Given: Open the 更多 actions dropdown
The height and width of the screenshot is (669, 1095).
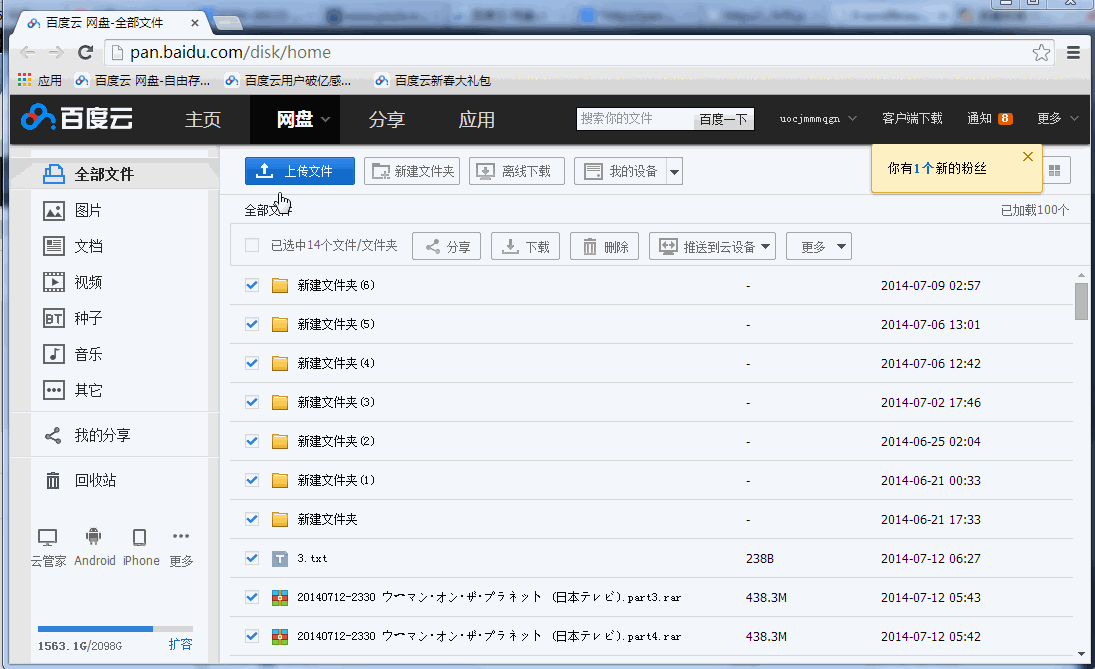Looking at the screenshot, I should coord(819,247).
